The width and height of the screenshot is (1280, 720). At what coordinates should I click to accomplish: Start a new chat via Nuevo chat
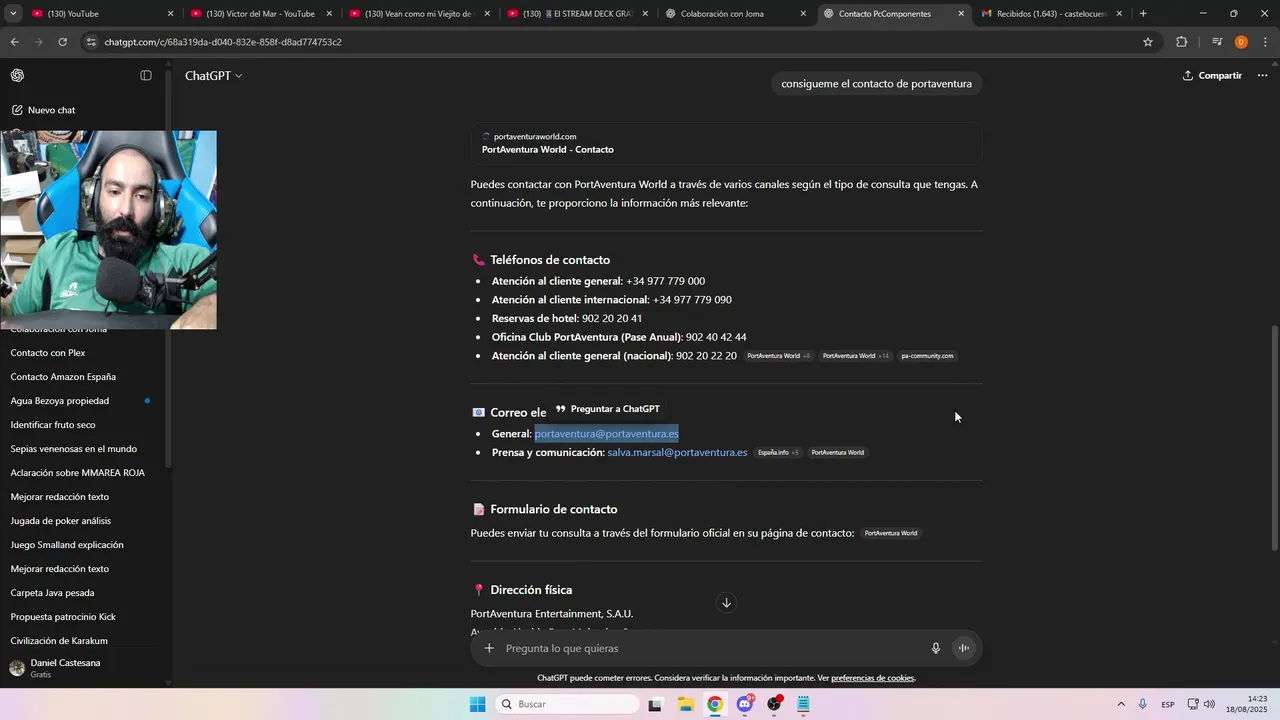point(44,110)
